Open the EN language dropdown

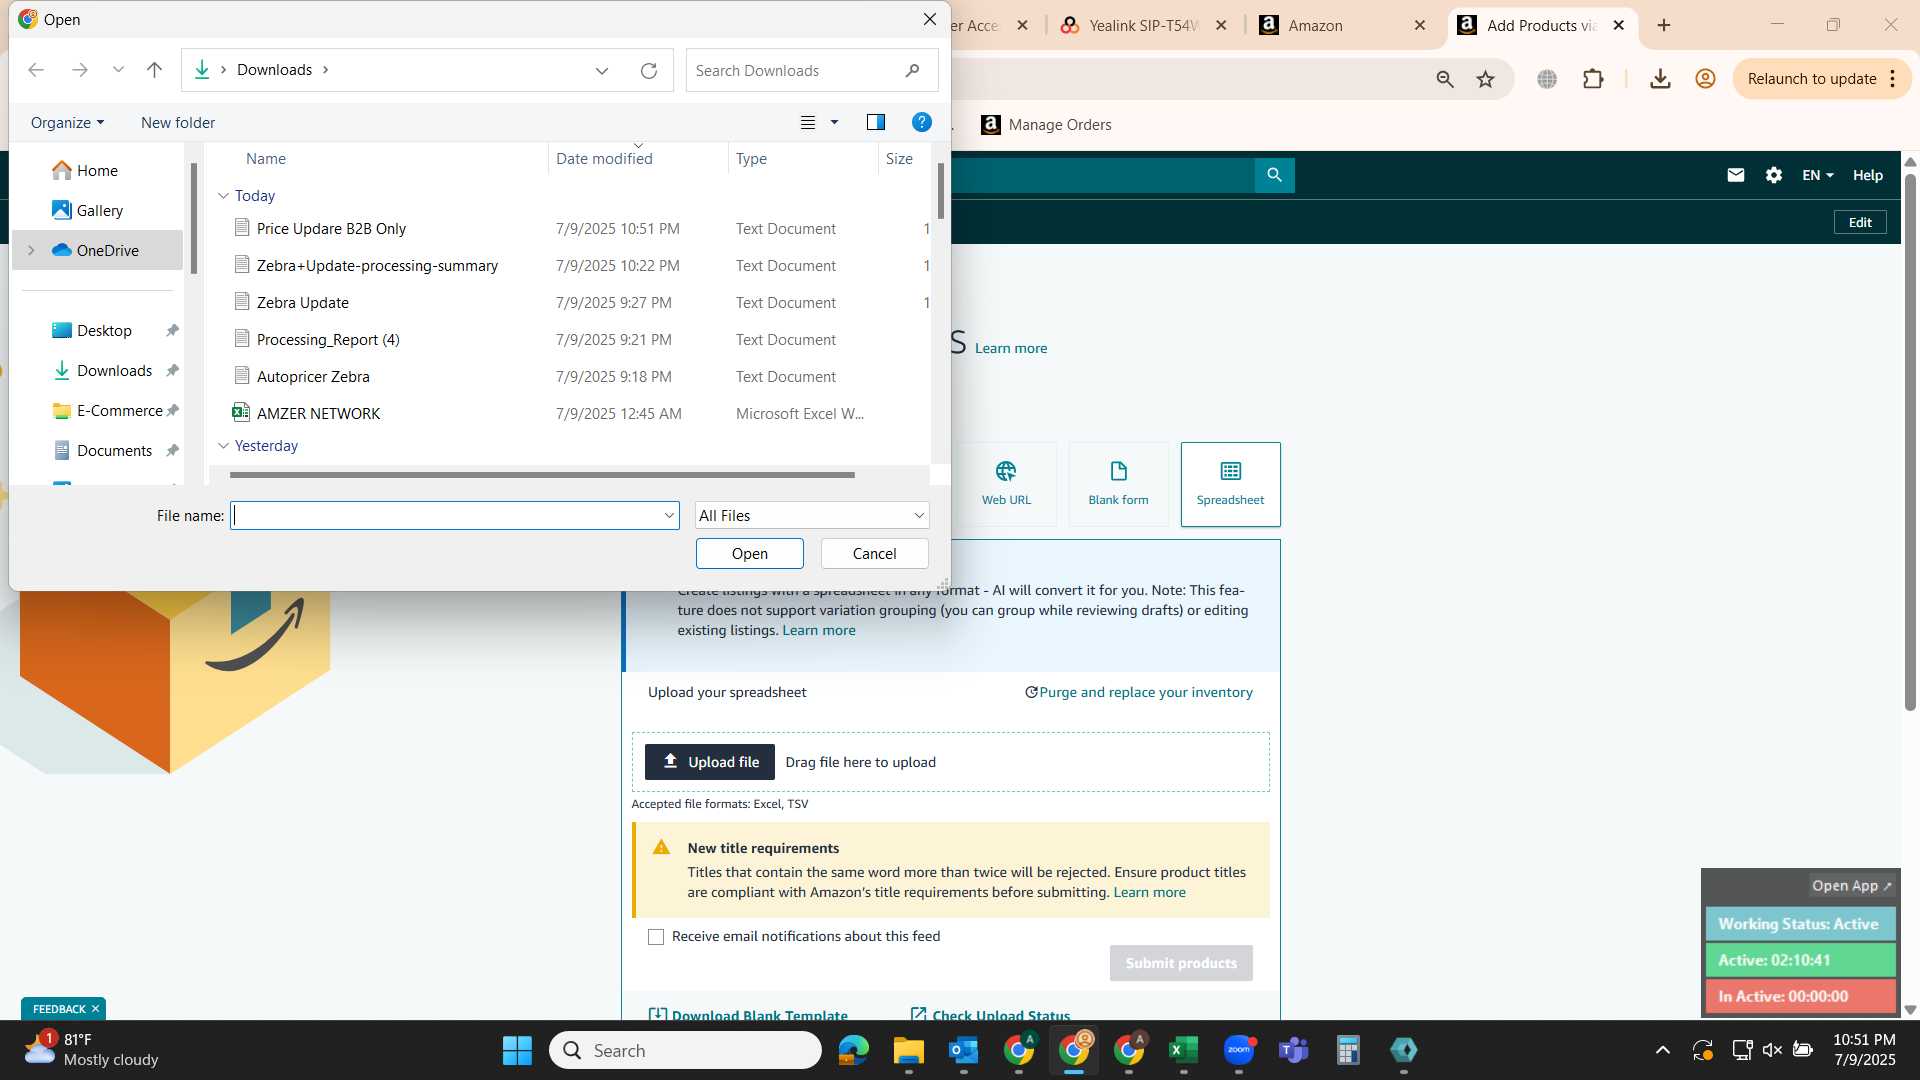1818,175
